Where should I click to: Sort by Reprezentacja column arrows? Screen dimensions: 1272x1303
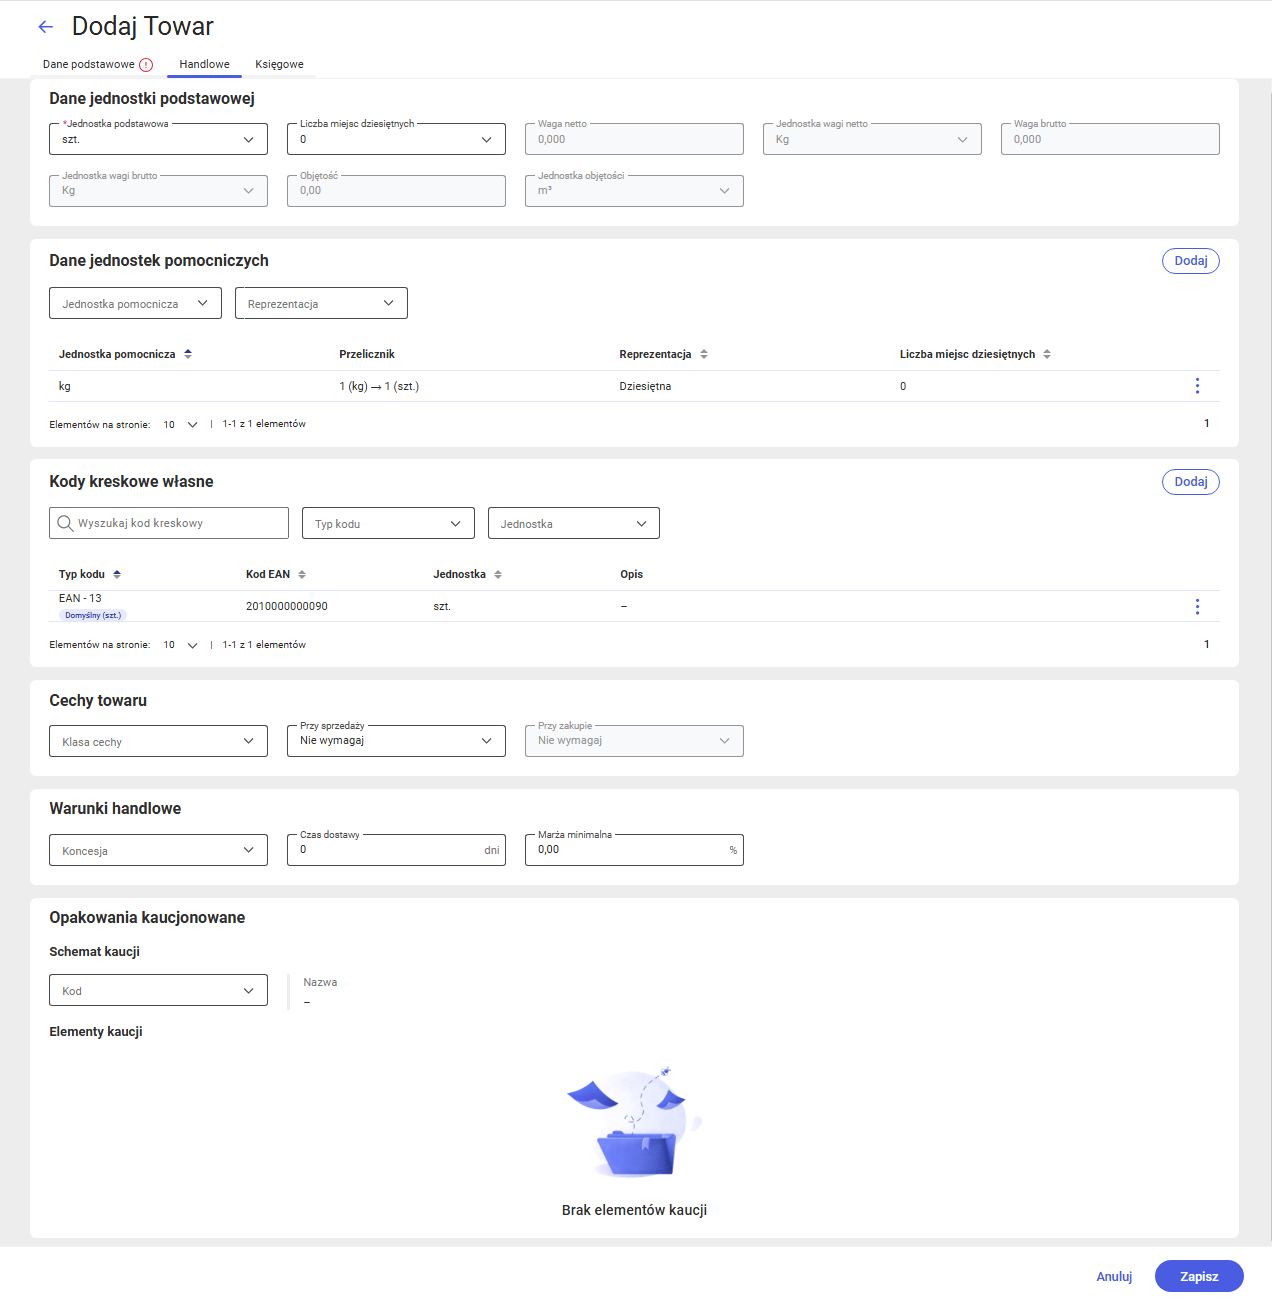tap(704, 354)
